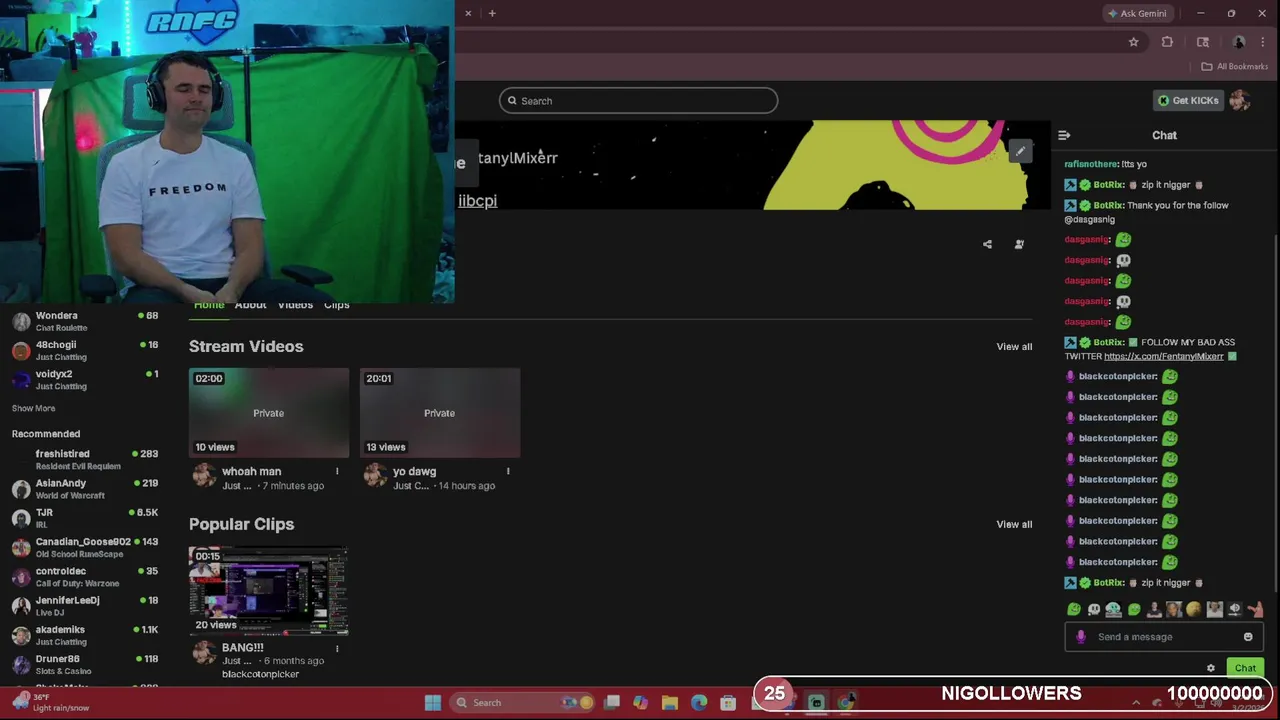This screenshot has height=720, width=1280.
Task: Click the share channel icon
Action: tap(987, 244)
